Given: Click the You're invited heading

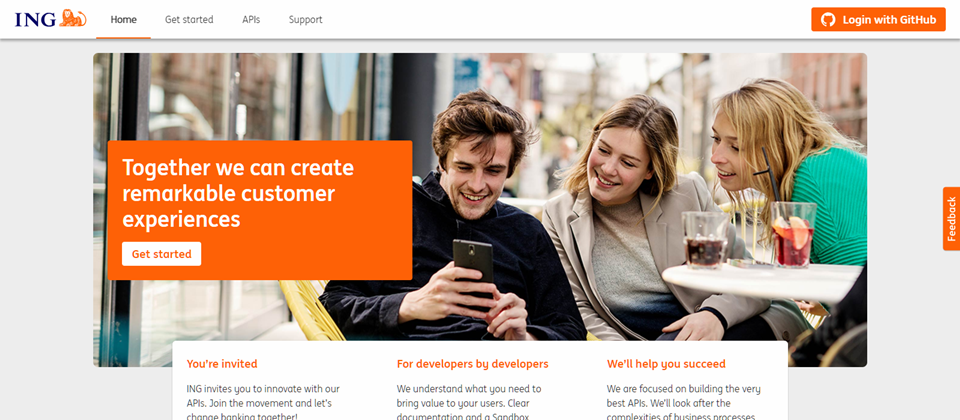Looking at the screenshot, I should pyautogui.click(x=222, y=364).
